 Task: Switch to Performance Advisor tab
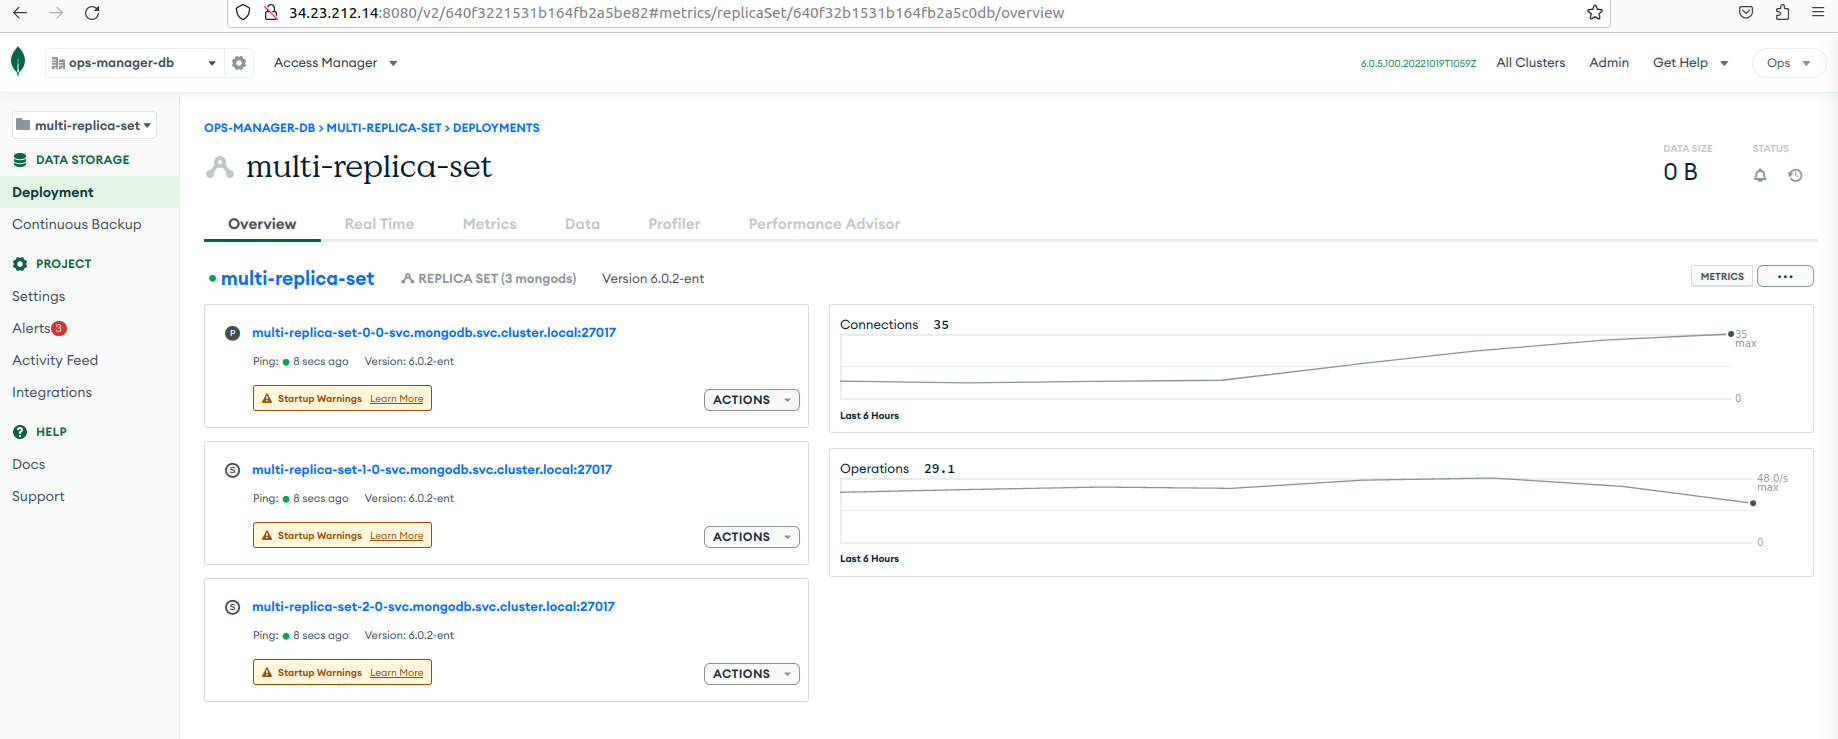tap(824, 224)
